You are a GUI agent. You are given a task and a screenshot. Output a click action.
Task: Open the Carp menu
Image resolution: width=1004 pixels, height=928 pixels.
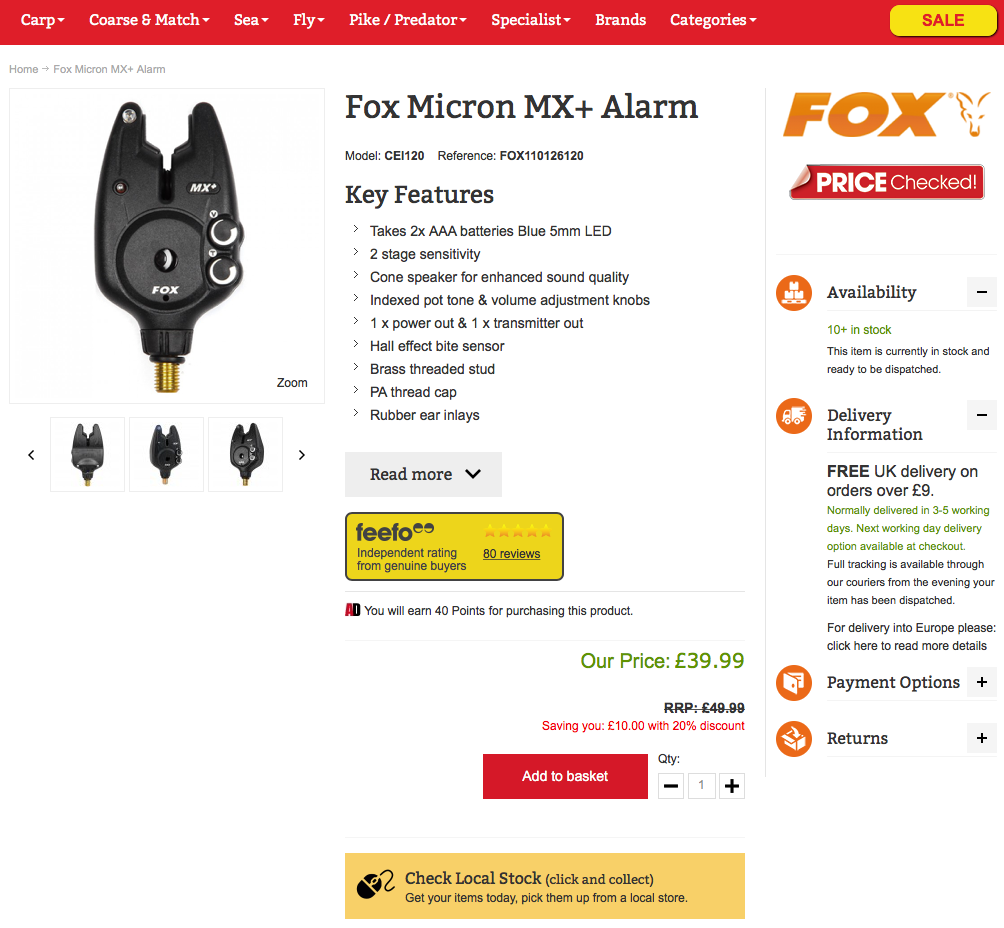point(42,20)
